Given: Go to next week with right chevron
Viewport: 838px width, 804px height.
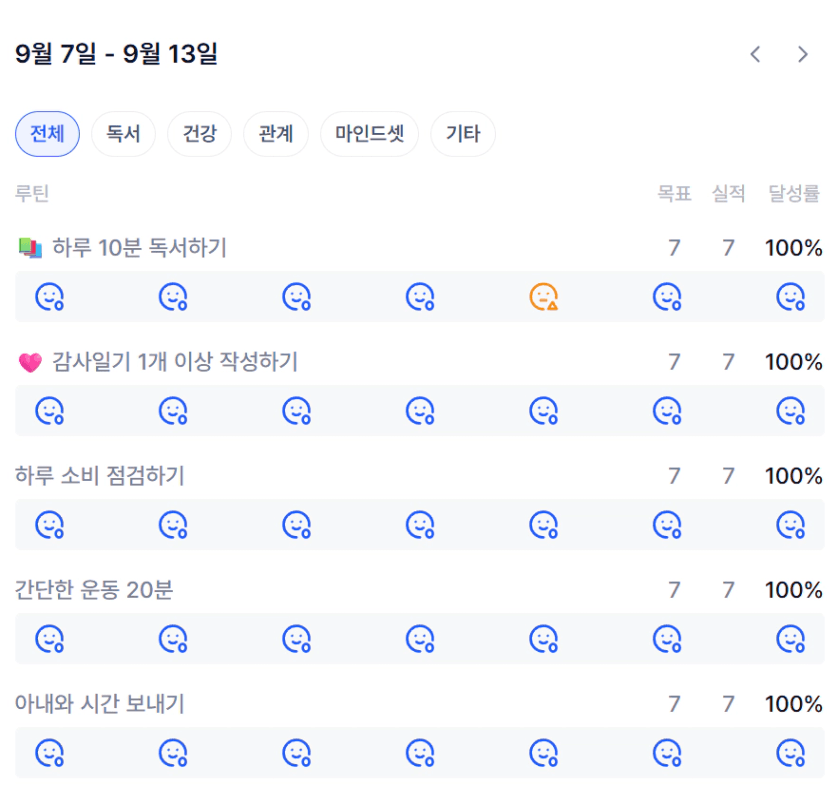Looking at the screenshot, I should pyautogui.click(x=802, y=54).
